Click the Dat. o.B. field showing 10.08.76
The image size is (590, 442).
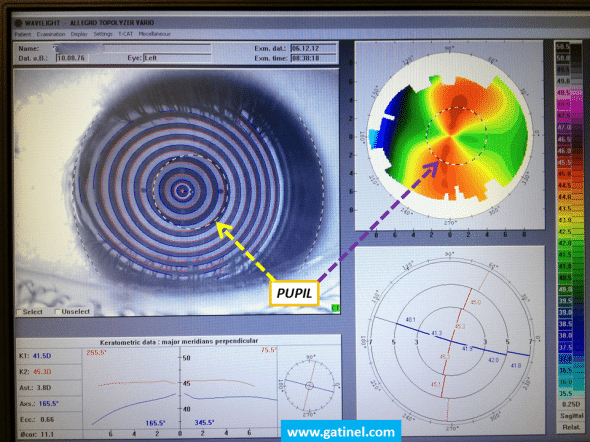(x=72, y=58)
